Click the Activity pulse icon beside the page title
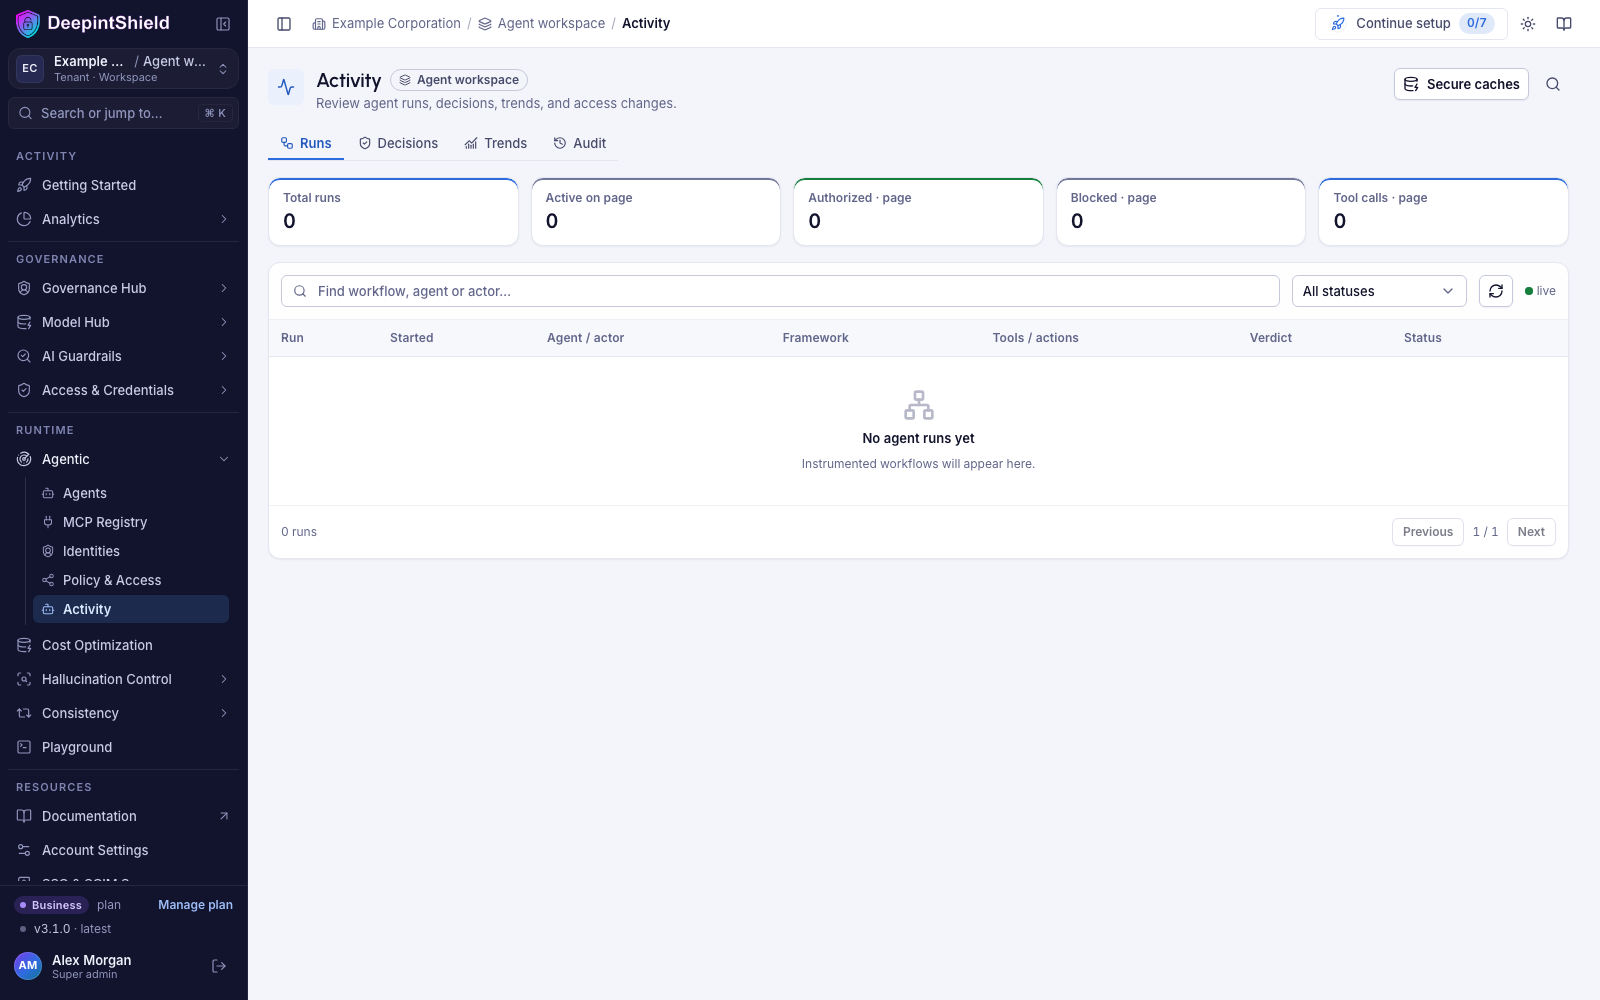This screenshot has width=1600, height=1000. tap(286, 87)
